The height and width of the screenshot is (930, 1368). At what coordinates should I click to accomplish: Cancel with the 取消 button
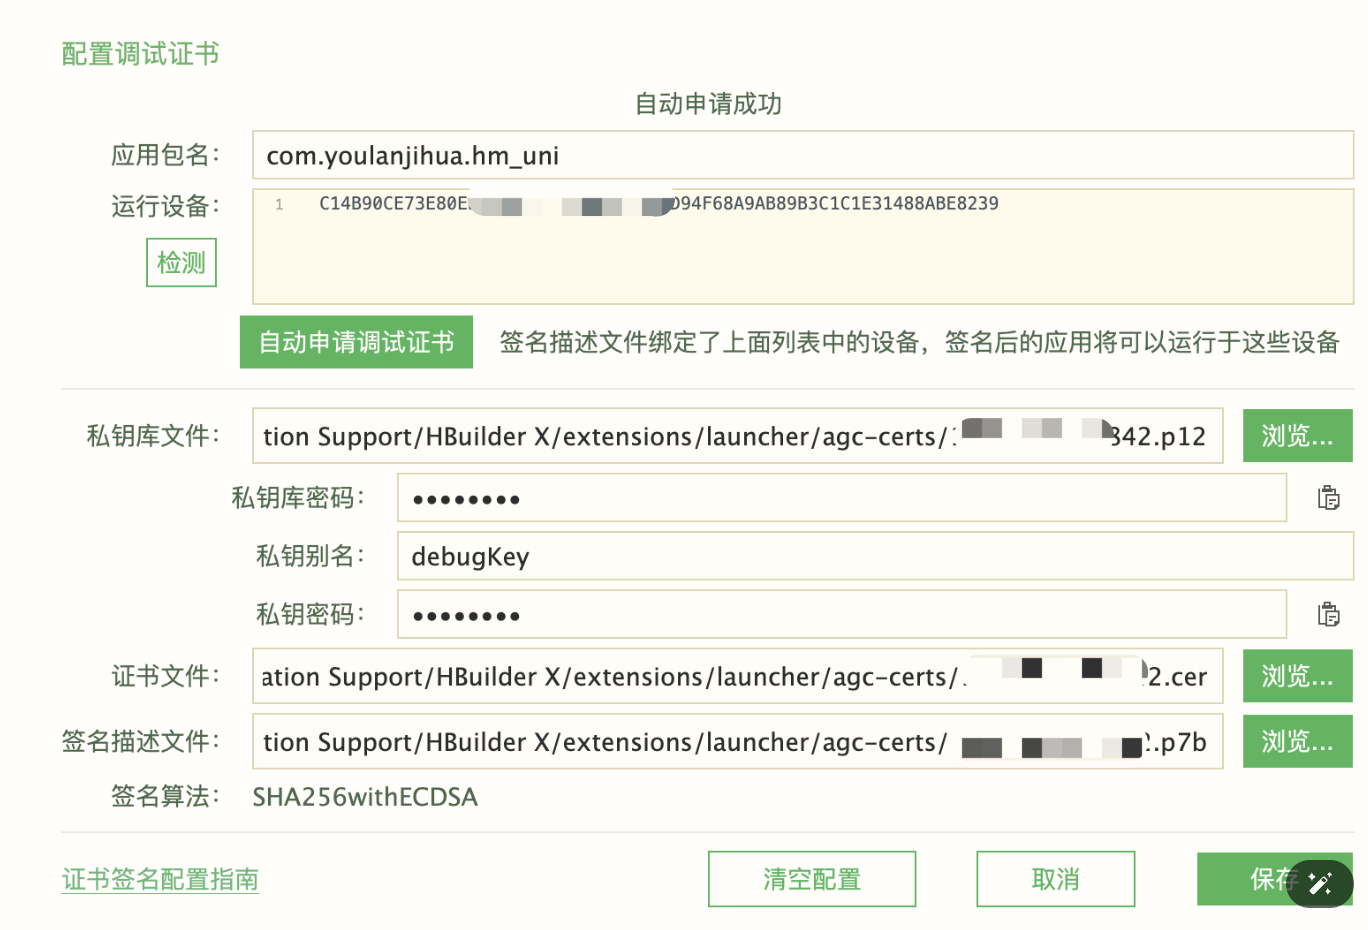(x=1055, y=879)
